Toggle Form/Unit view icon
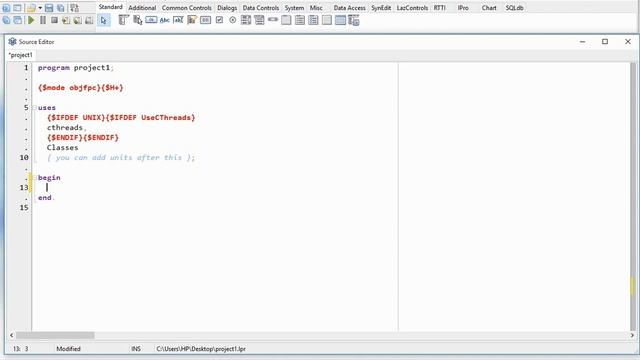 coord(74,8)
